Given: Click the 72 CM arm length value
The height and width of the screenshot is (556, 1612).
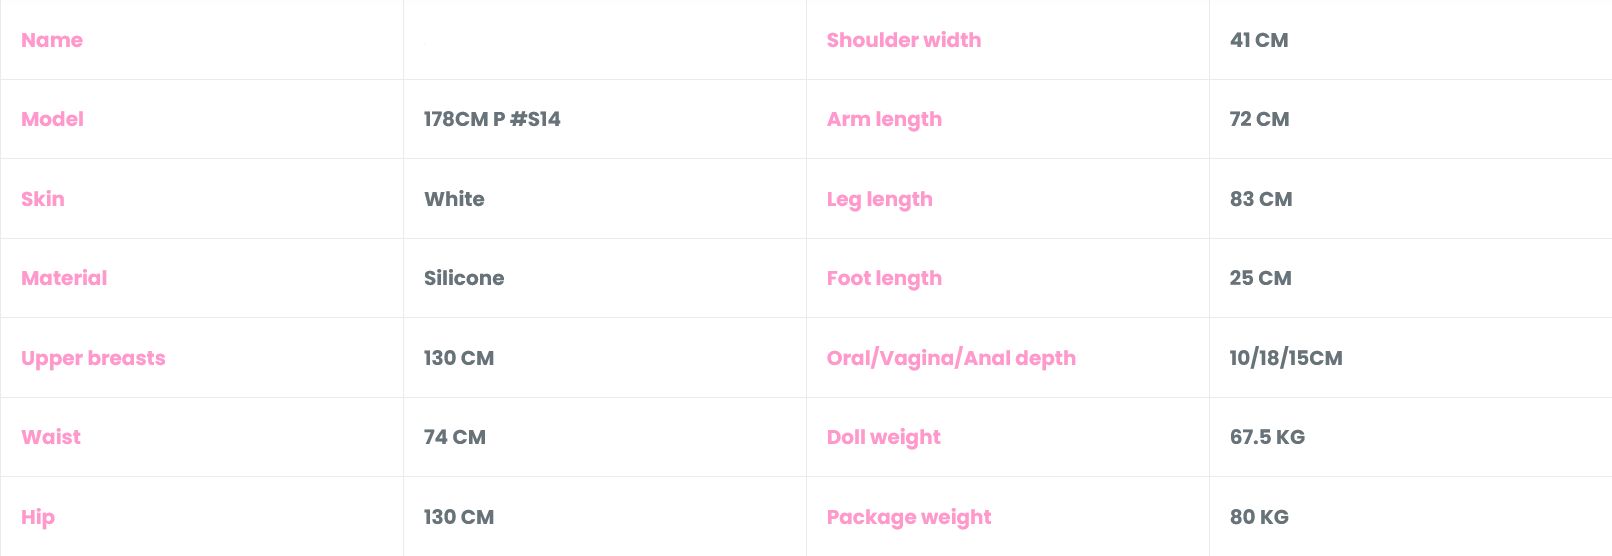Looking at the screenshot, I should (1259, 119).
